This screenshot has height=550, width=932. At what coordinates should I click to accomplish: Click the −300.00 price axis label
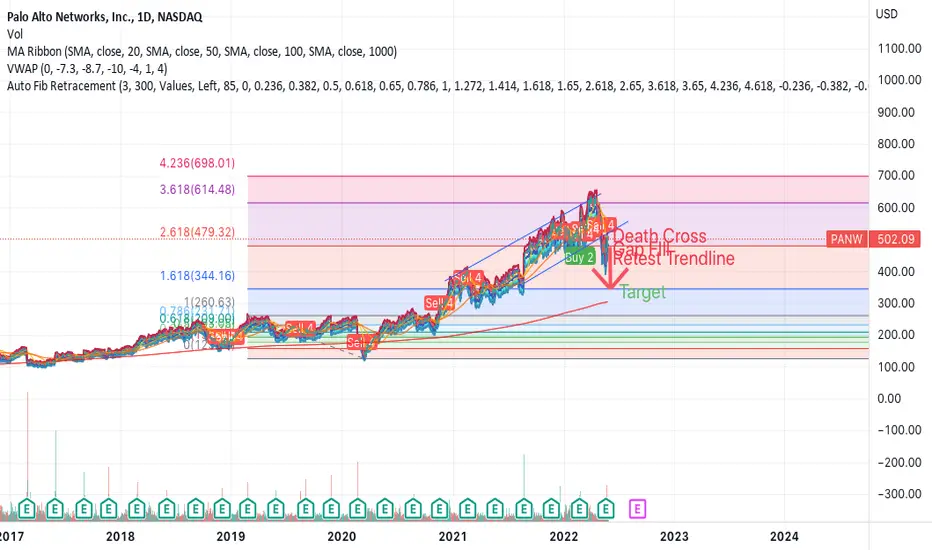point(899,494)
